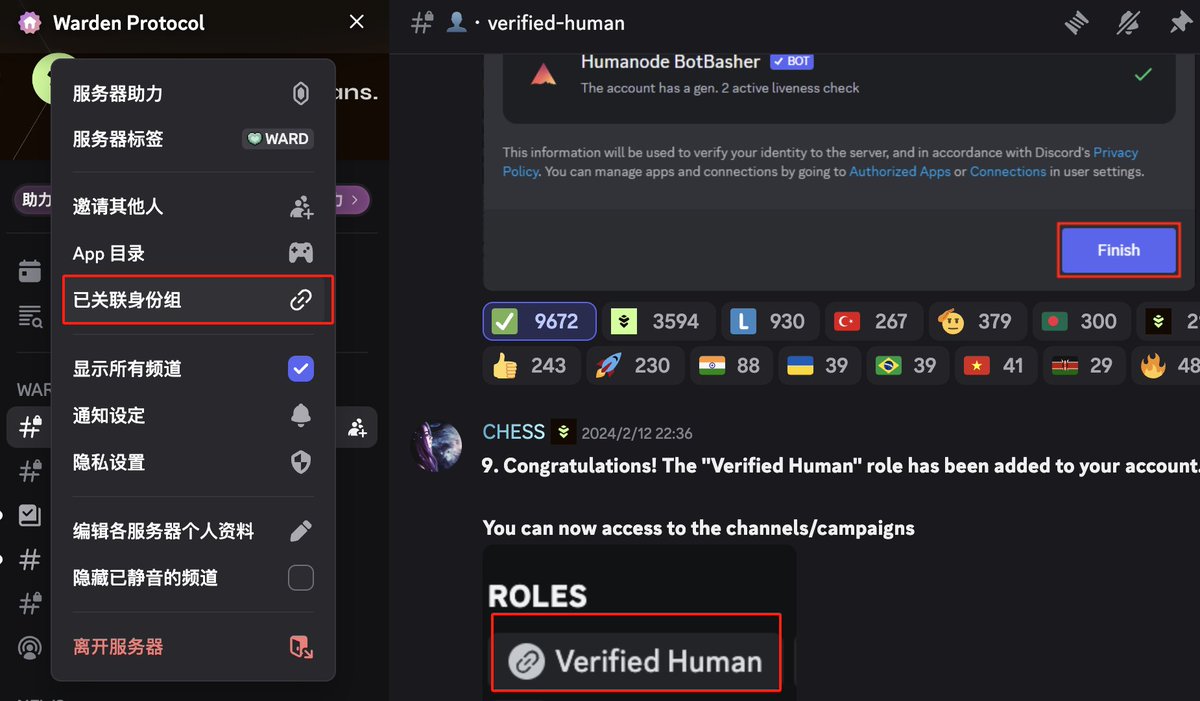Click the bell icon beside 通知设定

pyautogui.click(x=301, y=415)
